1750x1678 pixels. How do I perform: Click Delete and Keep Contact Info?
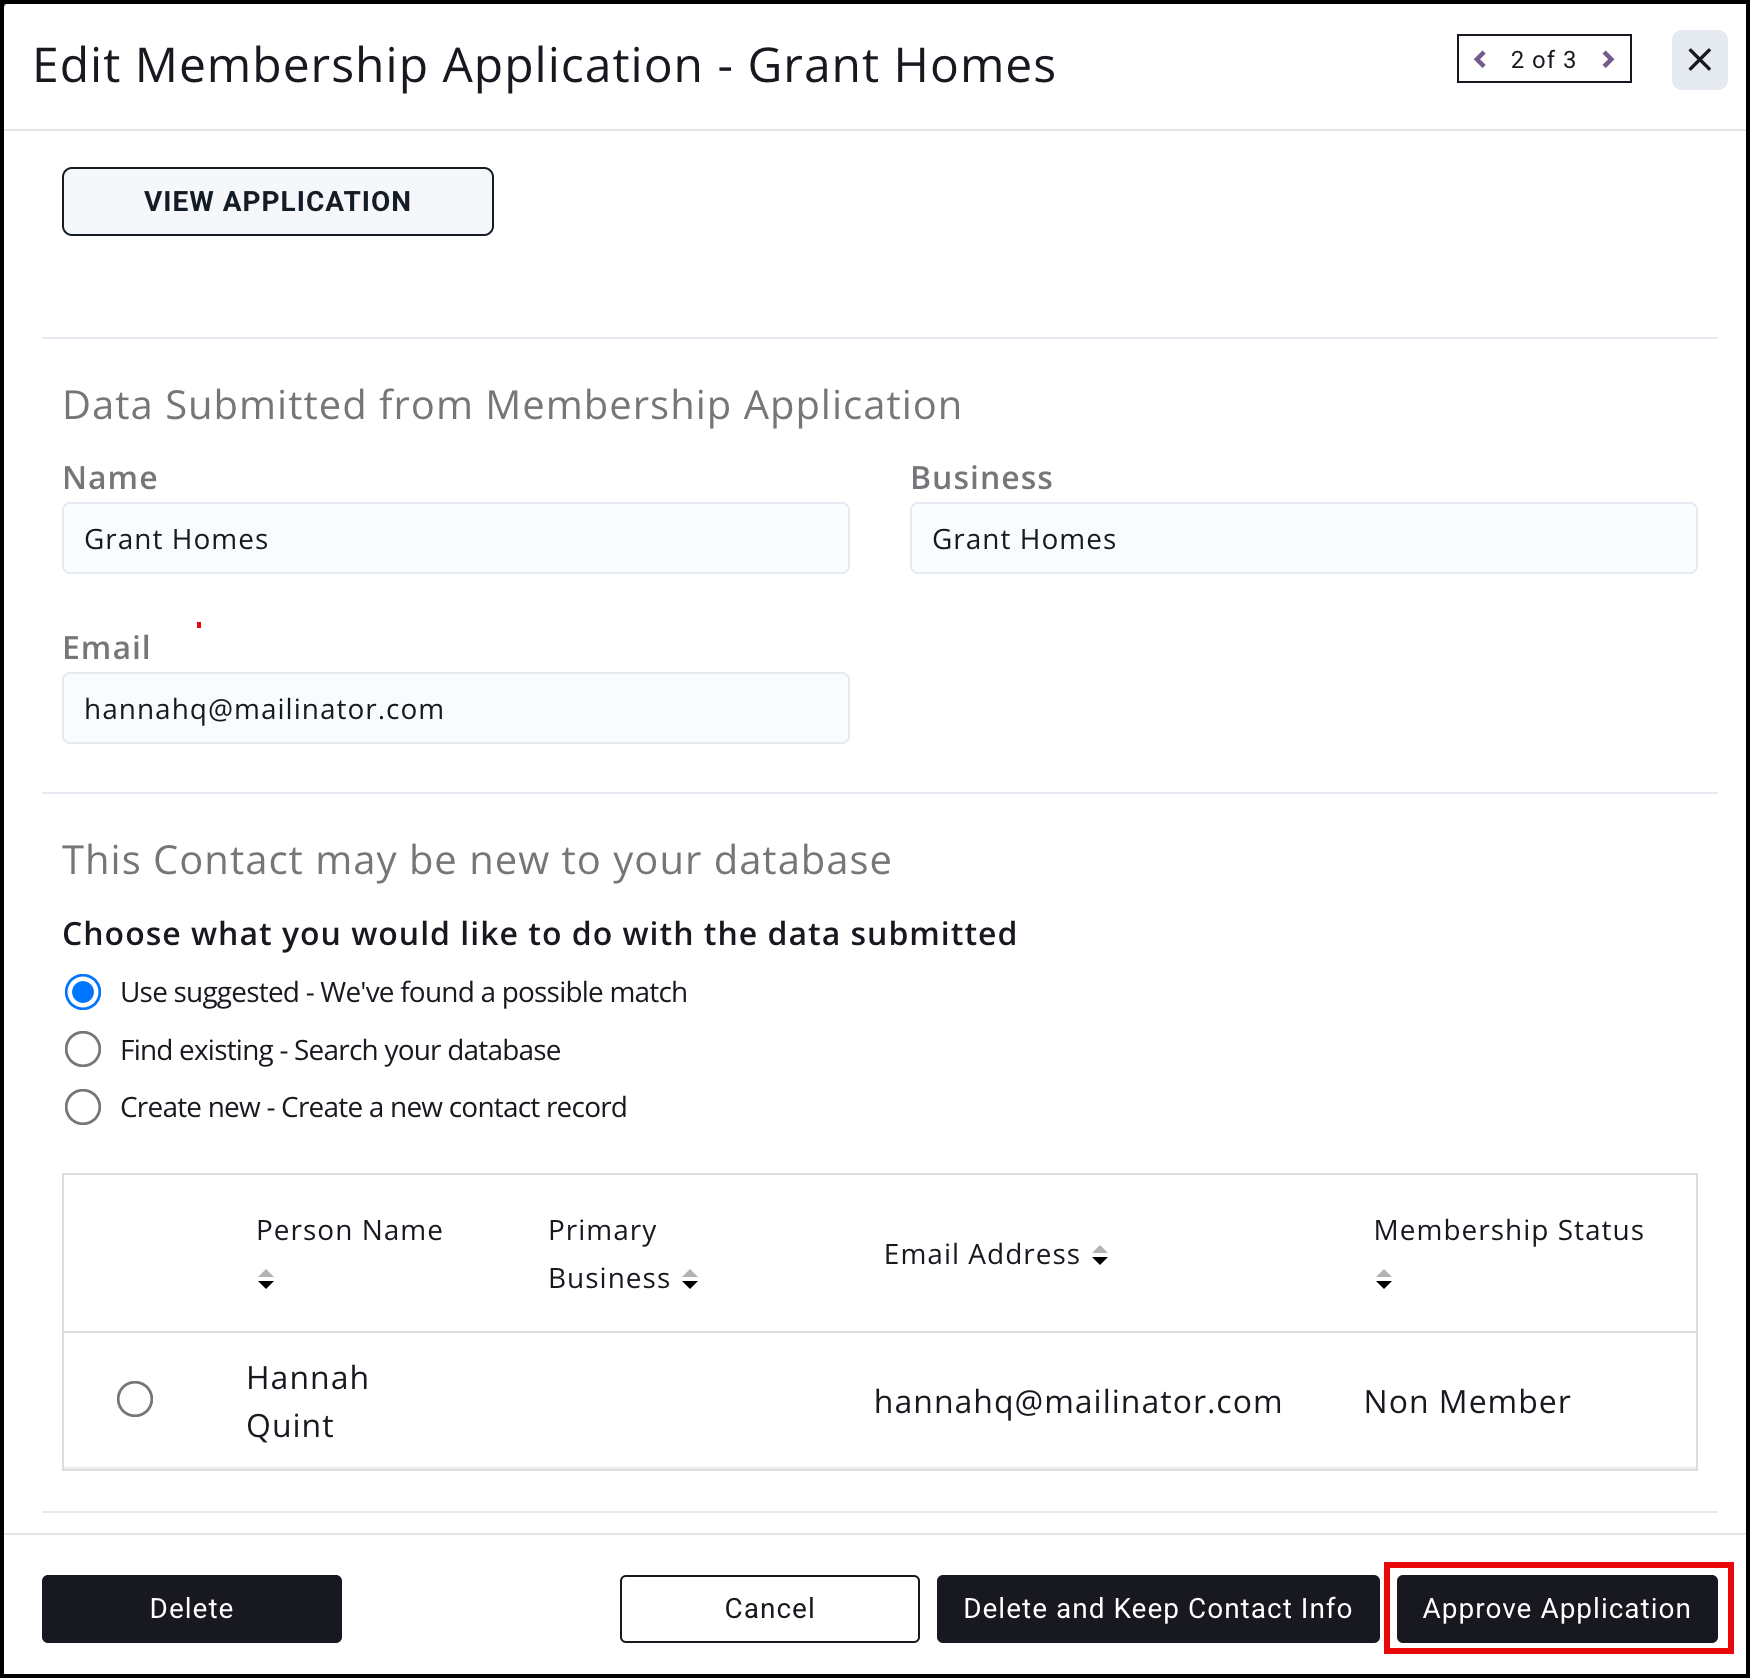(1158, 1608)
